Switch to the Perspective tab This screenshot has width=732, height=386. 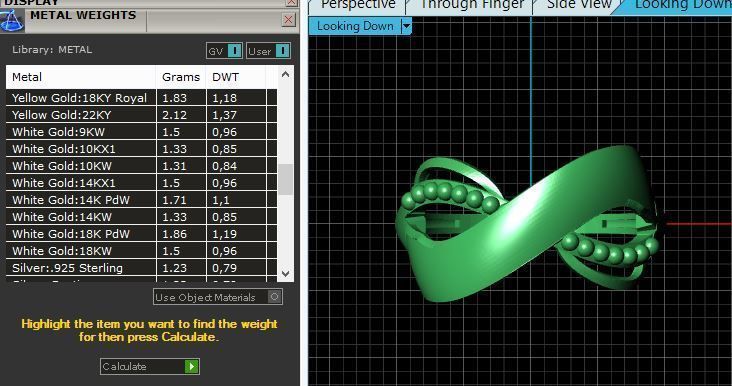358,6
